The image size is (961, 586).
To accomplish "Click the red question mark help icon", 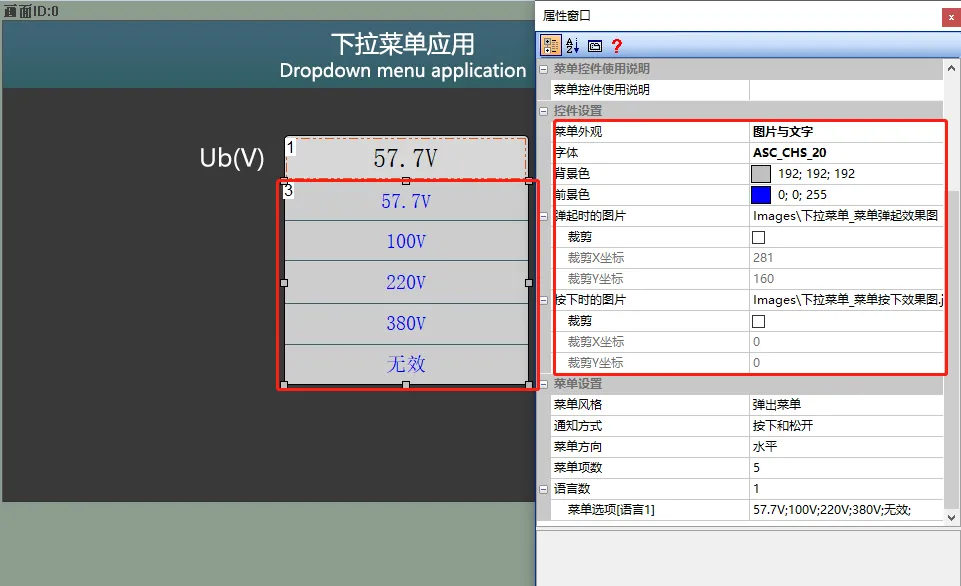I will click(617, 45).
